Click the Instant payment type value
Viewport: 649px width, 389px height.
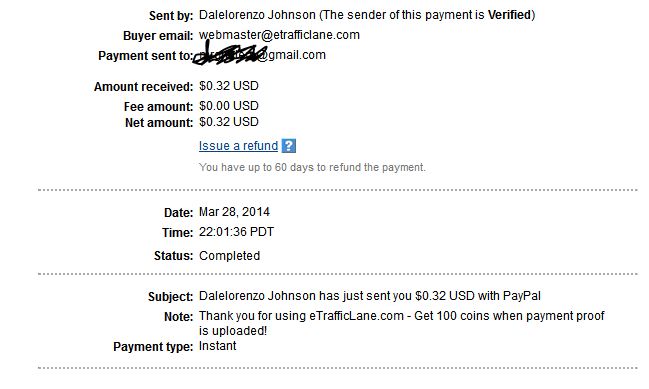pyautogui.click(x=217, y=346)
